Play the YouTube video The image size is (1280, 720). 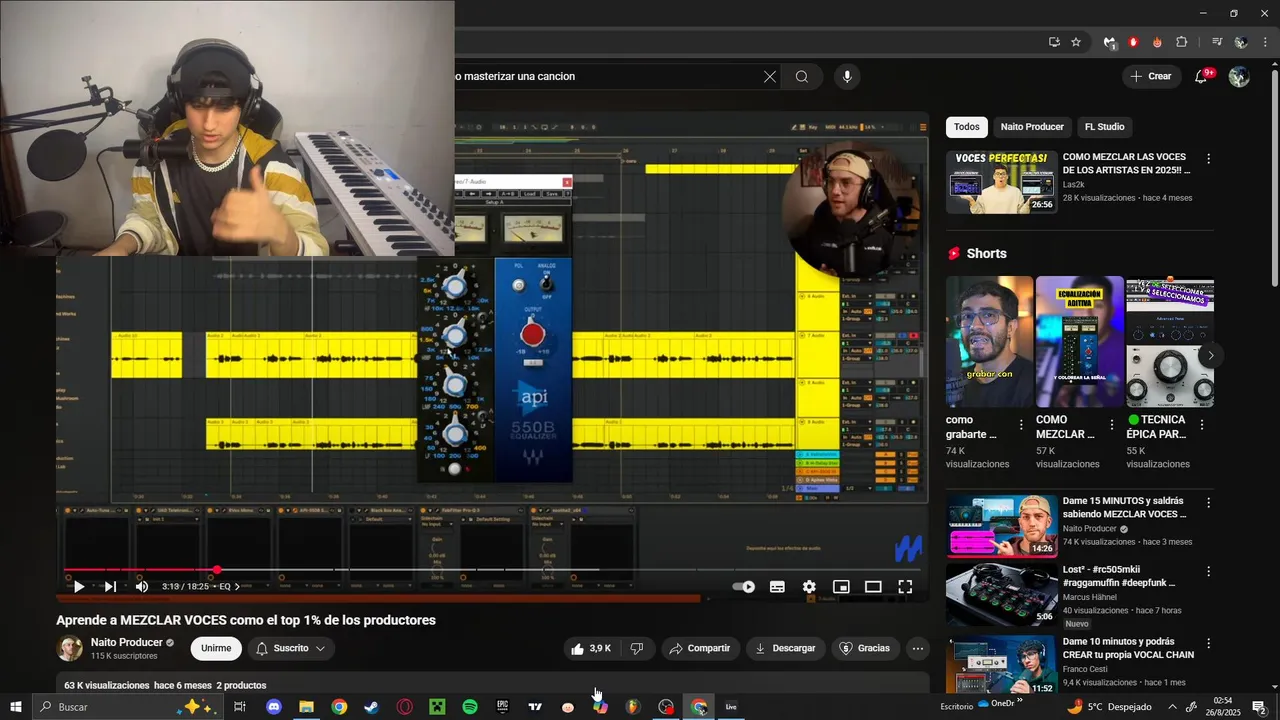tap(79, 587)
